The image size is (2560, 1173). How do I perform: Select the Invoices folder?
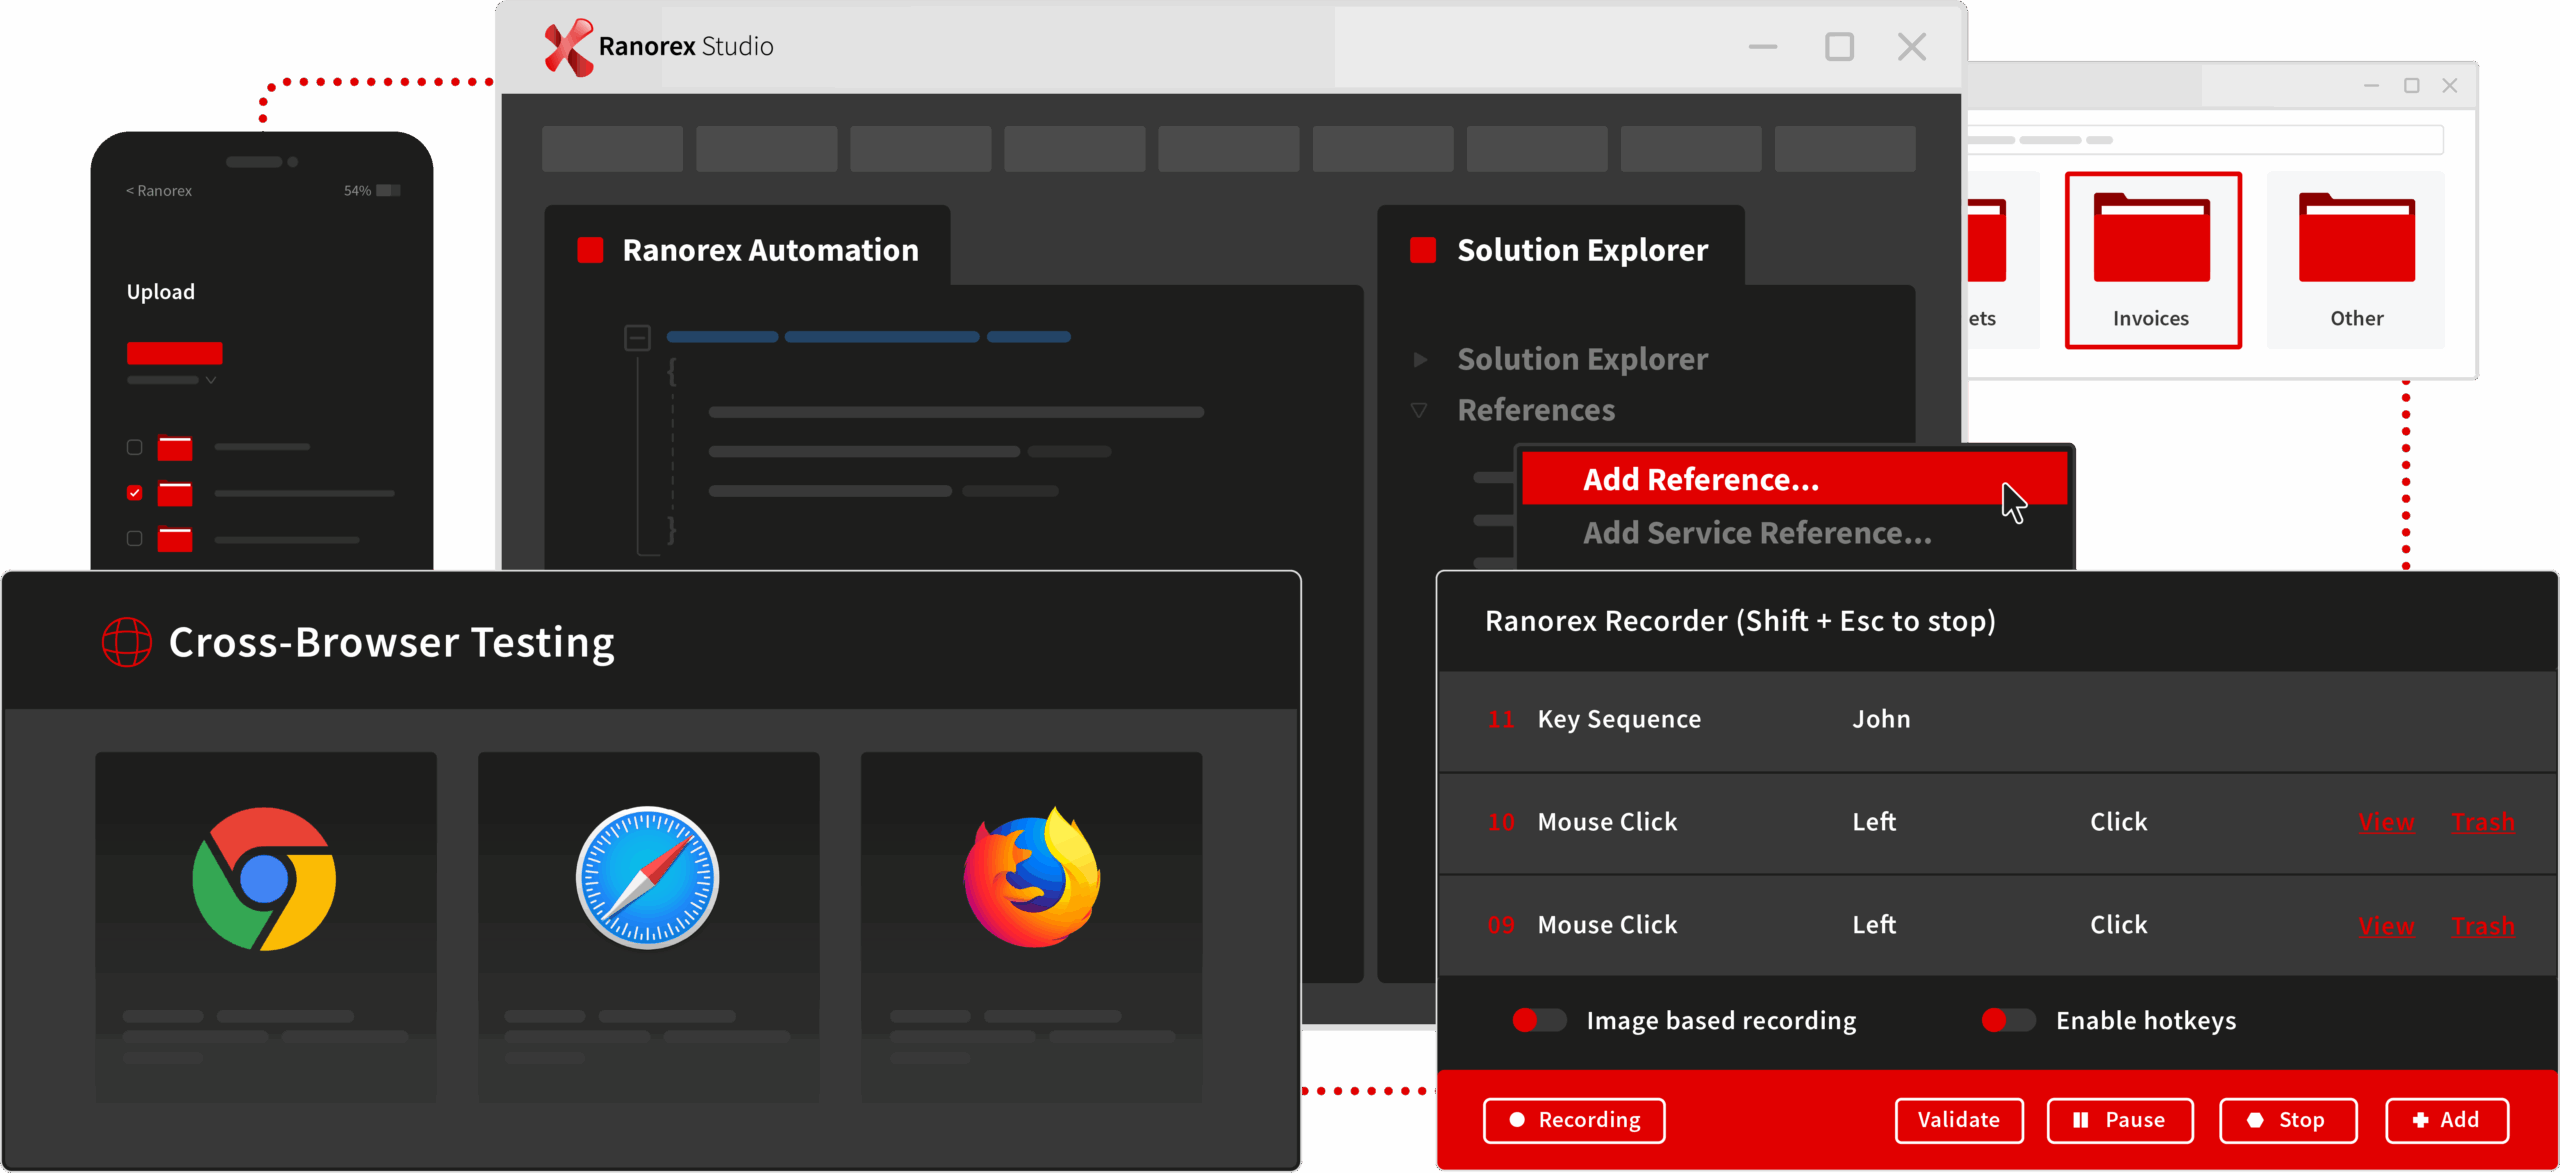coord(2152,260)
